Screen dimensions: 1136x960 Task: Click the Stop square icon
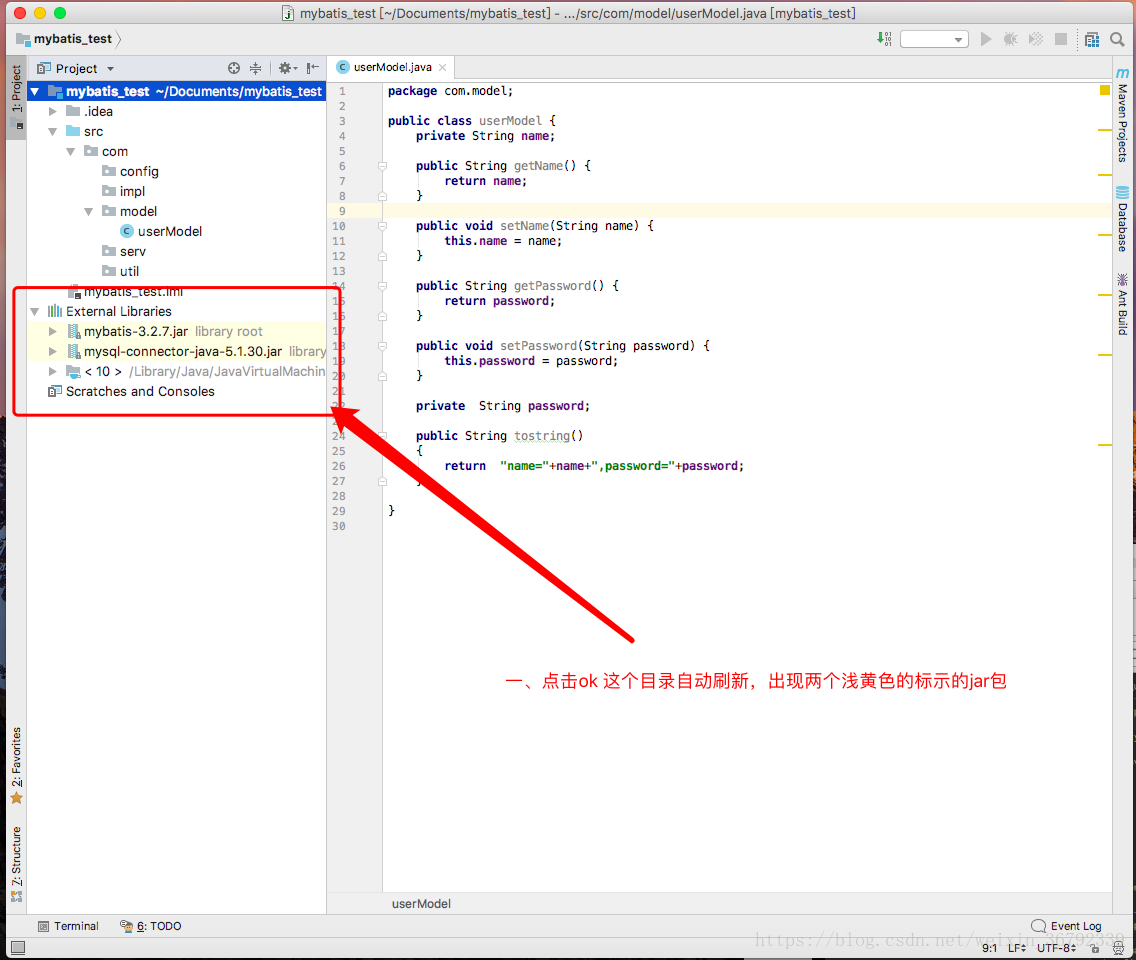[1061, 39]
